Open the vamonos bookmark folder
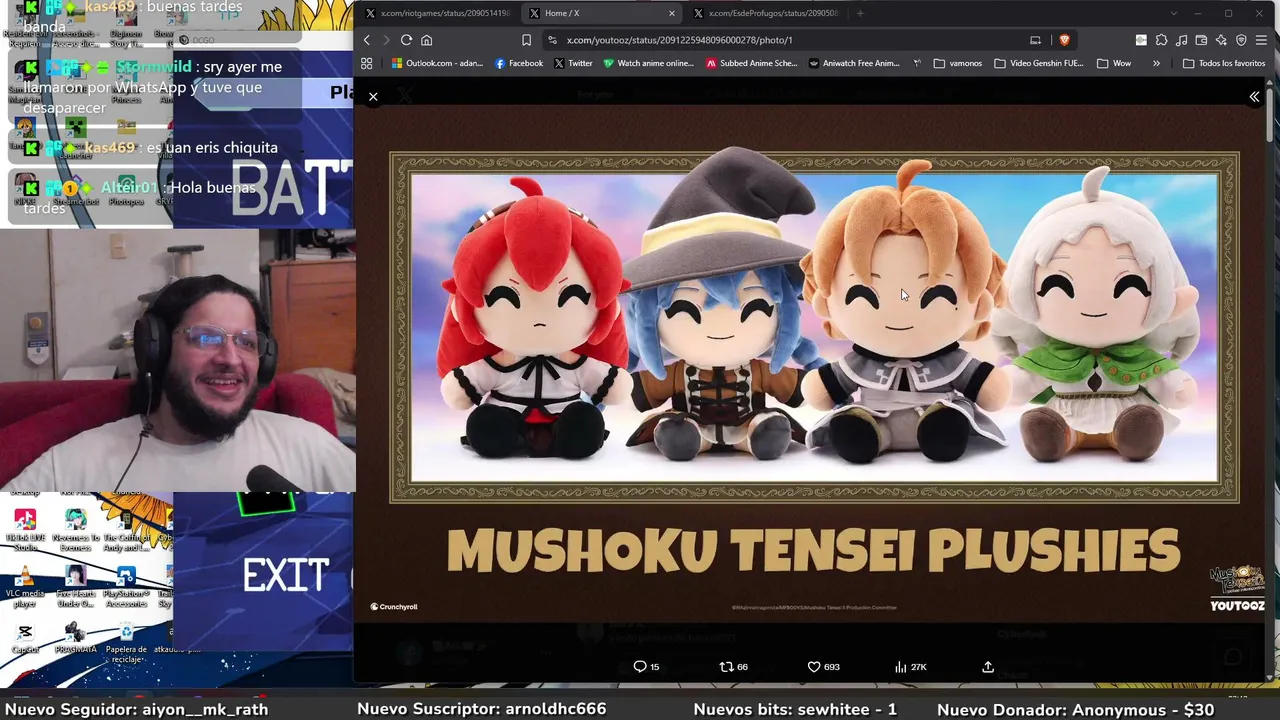Screen dimensions: 1280x720 (958, 63)
